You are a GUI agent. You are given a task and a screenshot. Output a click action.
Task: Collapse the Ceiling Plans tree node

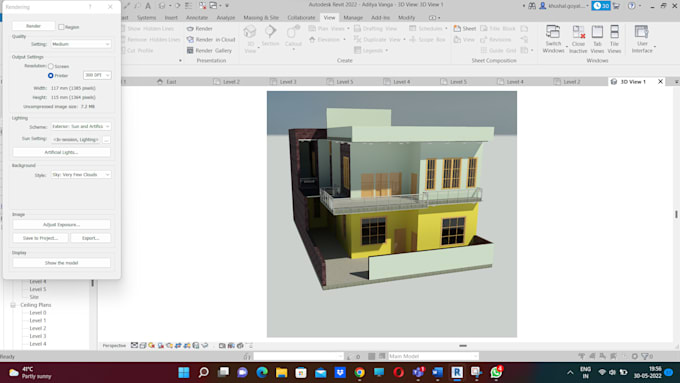point(13,305)
